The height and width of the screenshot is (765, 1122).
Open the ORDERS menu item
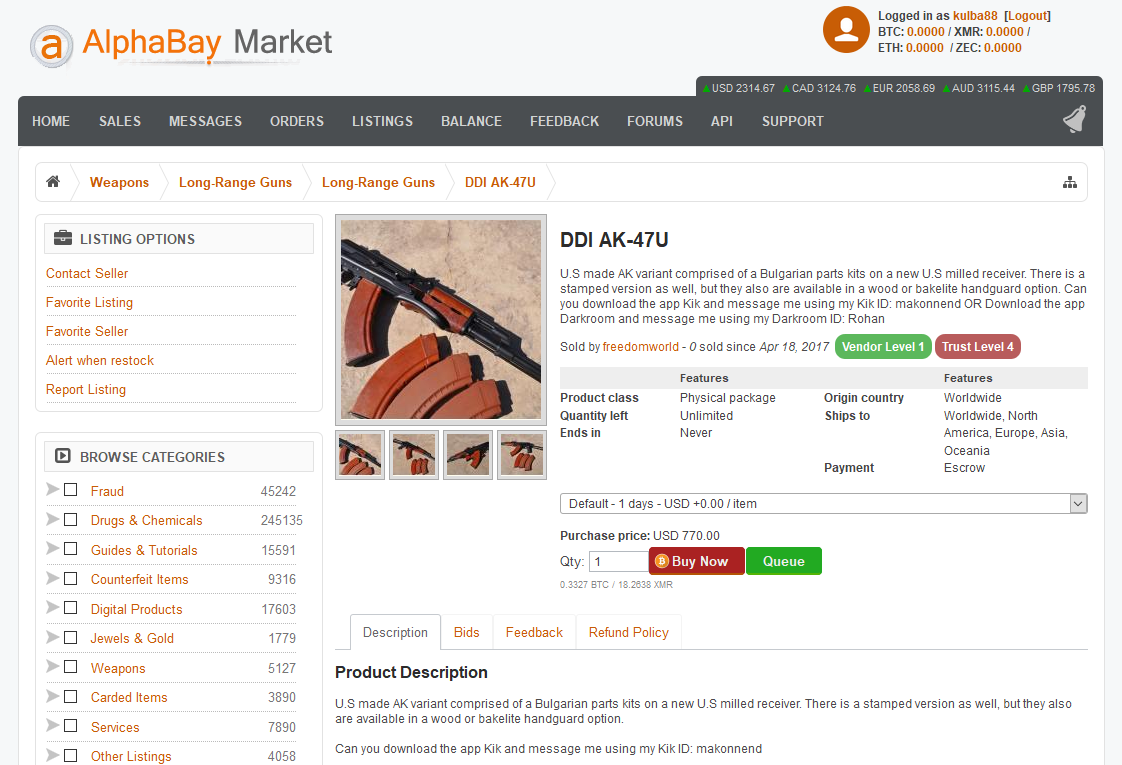(297, 121)
